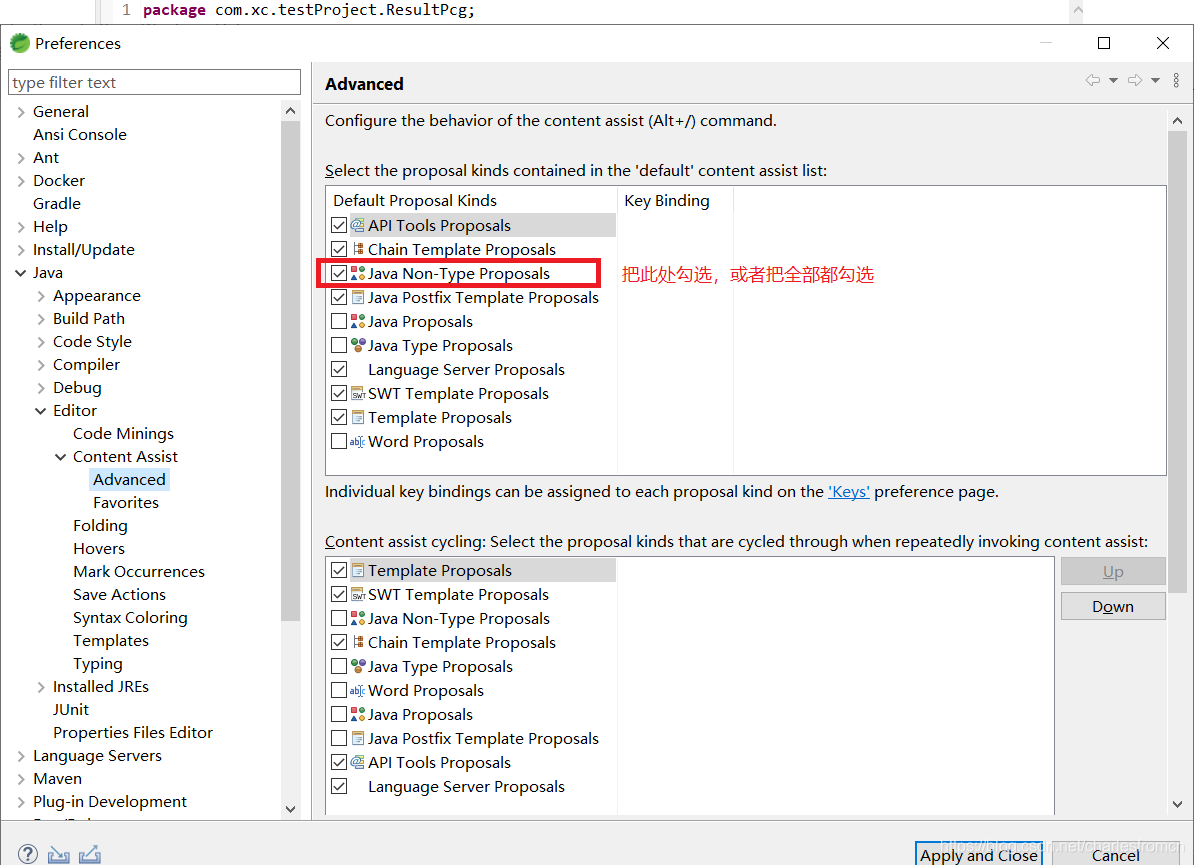Check Word Proposals in default proposal kinds
This screenshot has width=1194, height=865.
pyautogui.click(x=339, y=442)
